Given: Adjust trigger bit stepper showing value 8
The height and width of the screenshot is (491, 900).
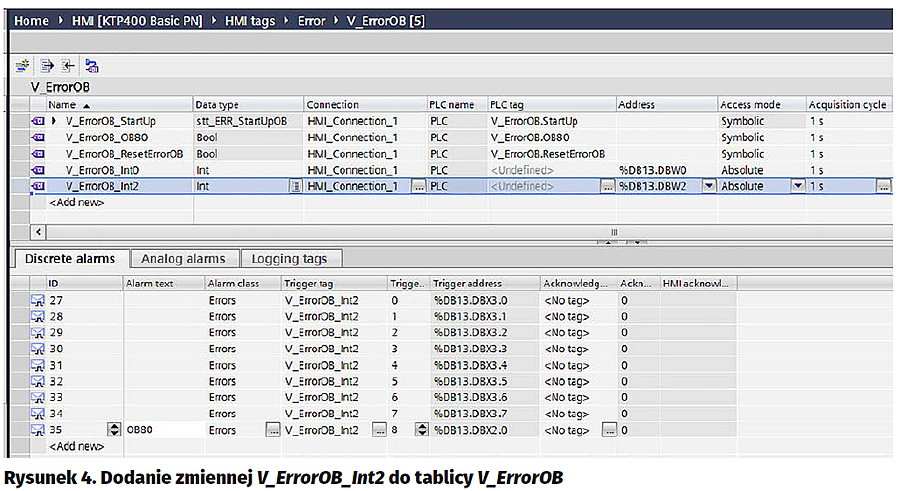Looking at the screenshot, I should pyautogui.click(x=422, y=430).
